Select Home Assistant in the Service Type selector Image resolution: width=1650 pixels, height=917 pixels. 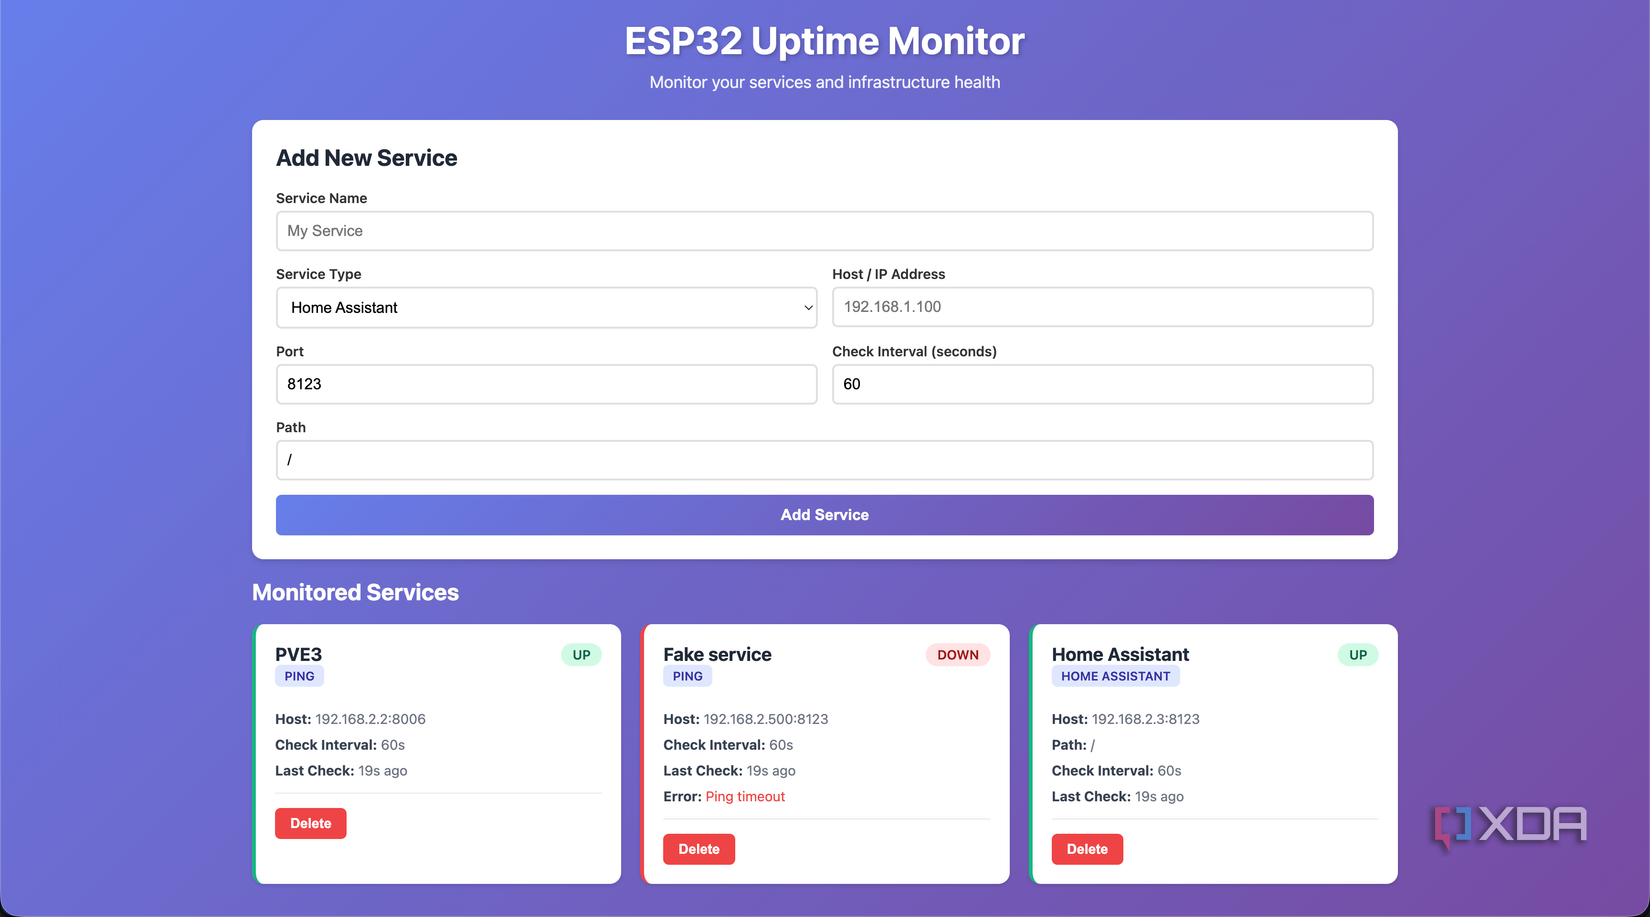point(546,307)
